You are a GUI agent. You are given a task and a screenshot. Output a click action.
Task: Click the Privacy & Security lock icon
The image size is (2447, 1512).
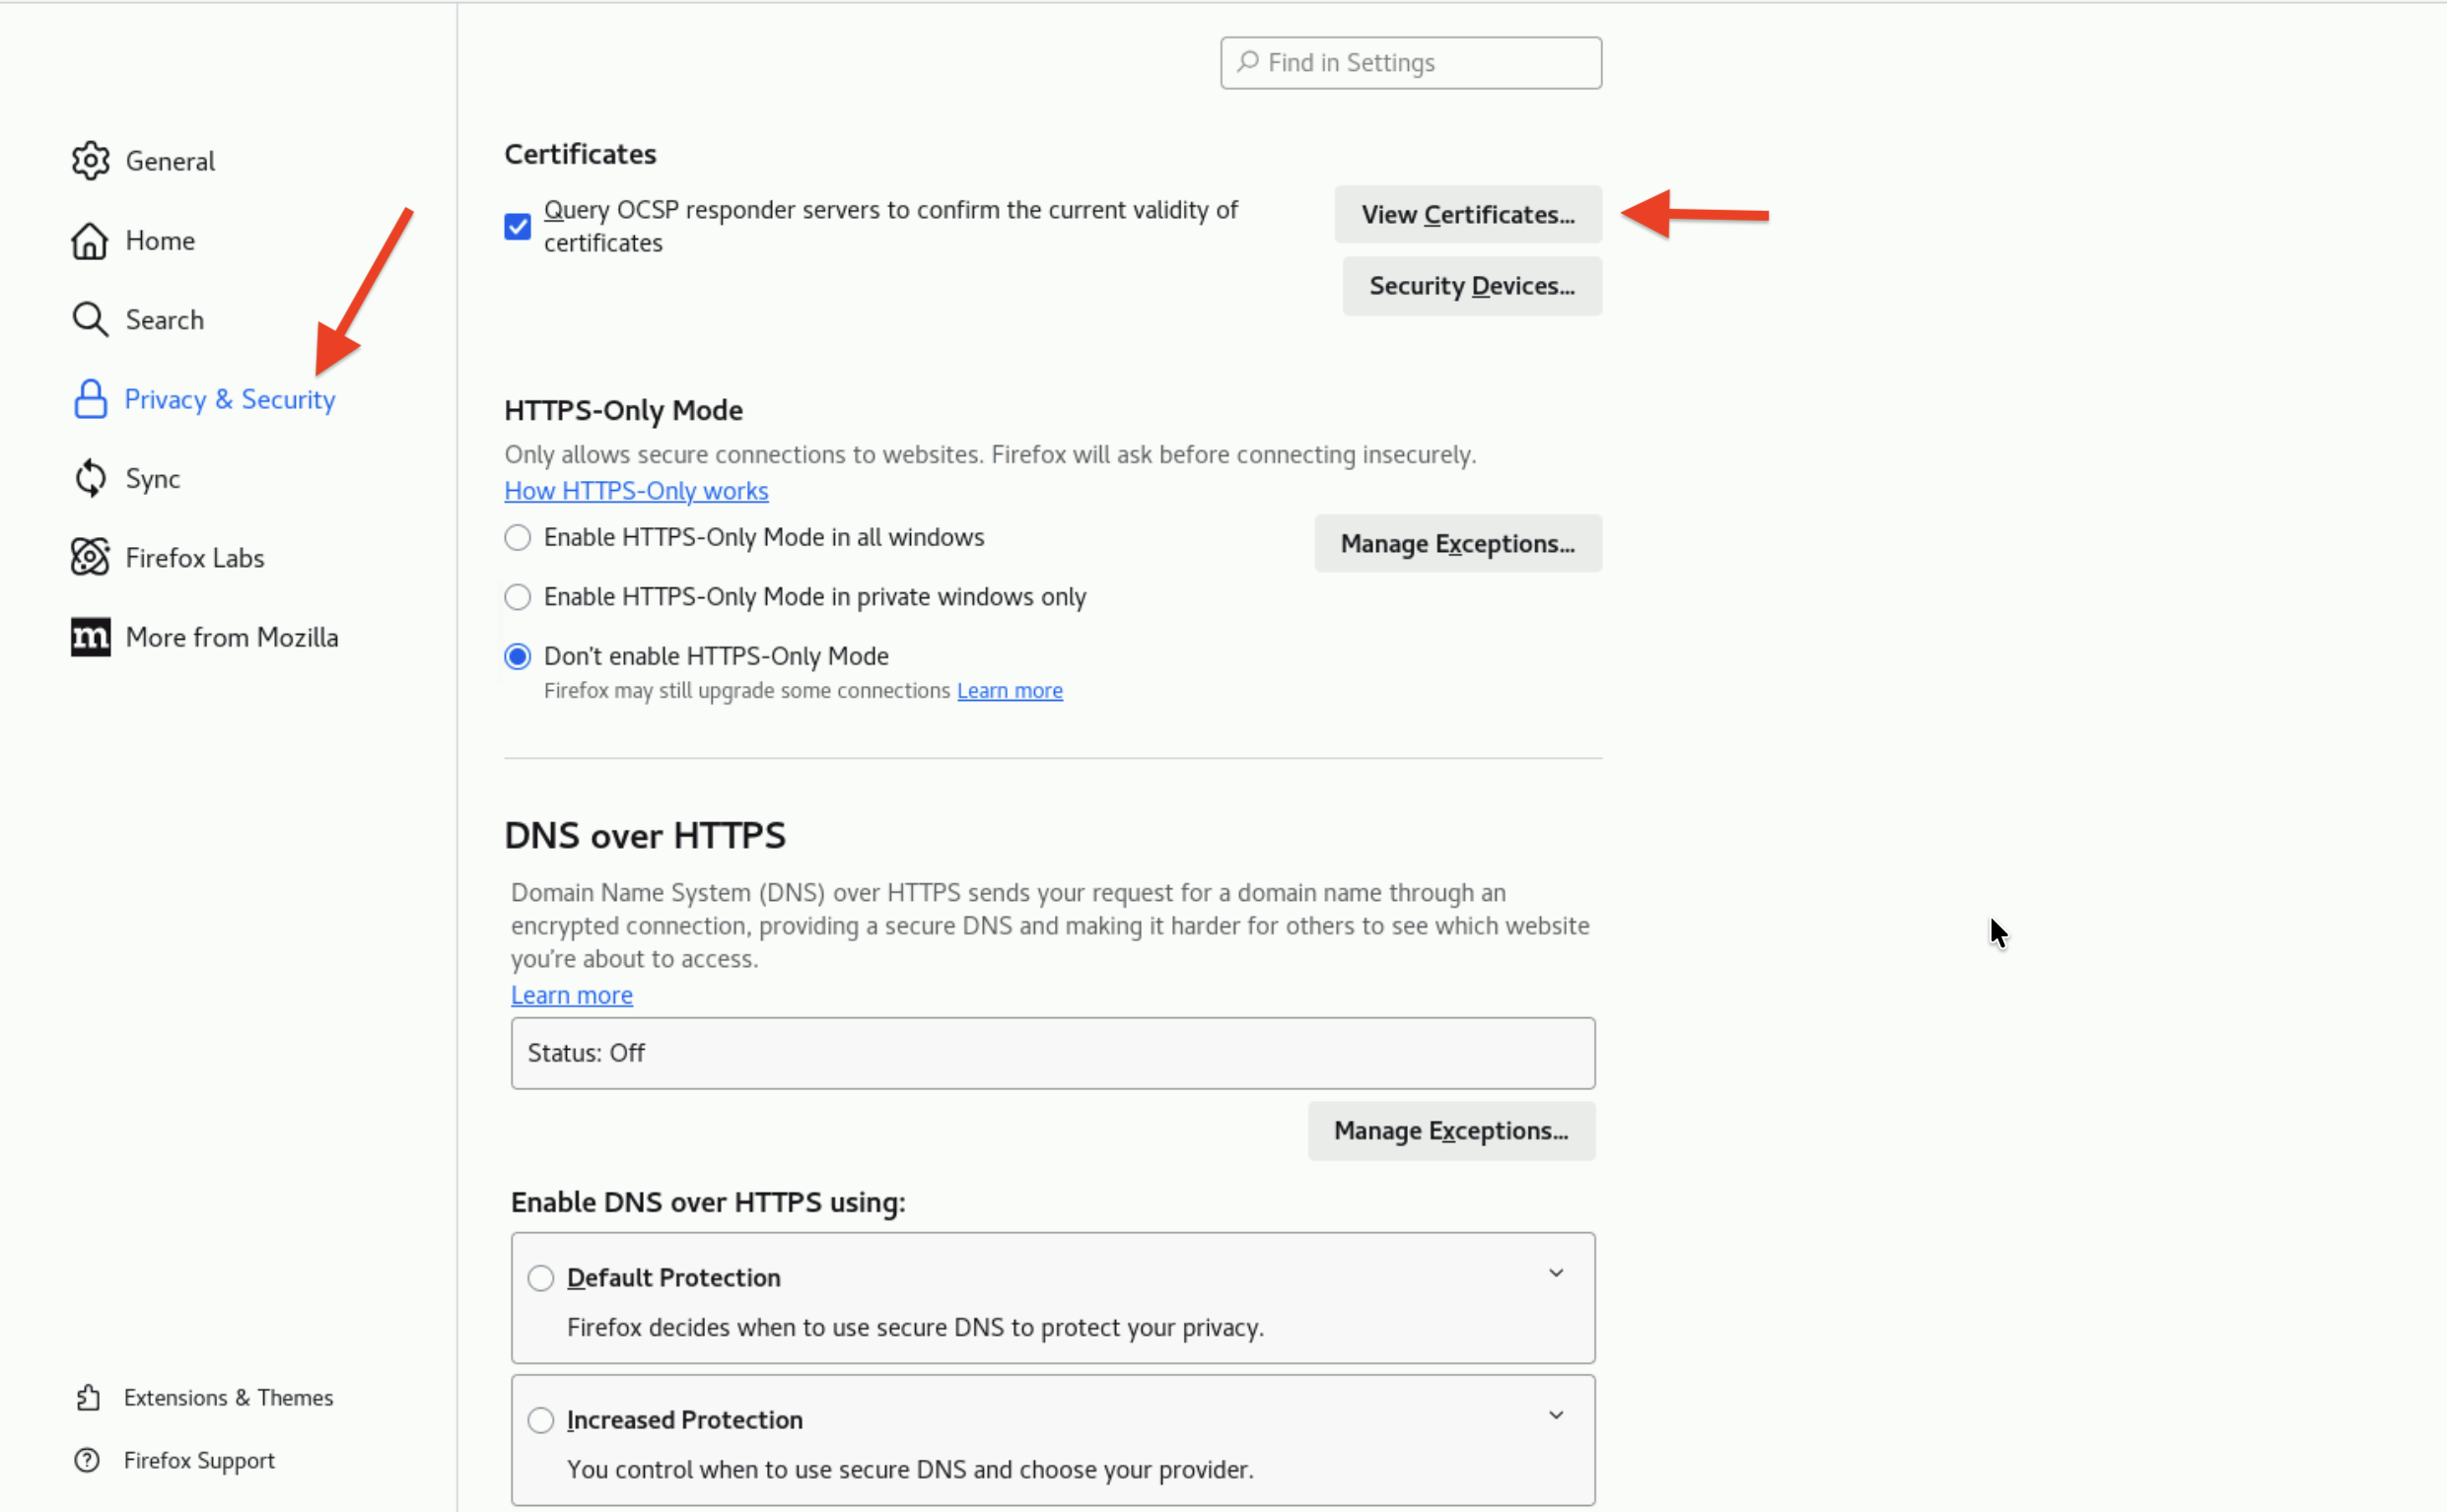90,399
